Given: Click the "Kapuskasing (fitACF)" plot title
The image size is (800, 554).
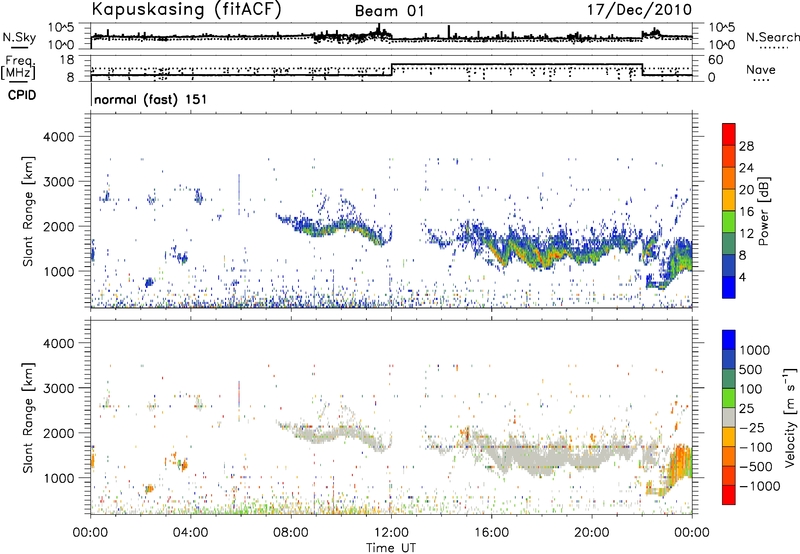Looking at the screenshot, I should pyautogui.click(x=186, y=9).
